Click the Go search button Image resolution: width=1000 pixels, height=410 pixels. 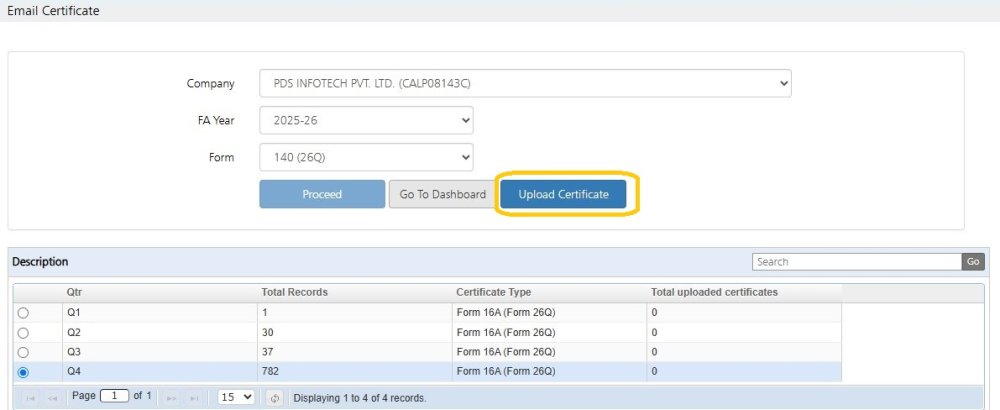coord(973,262)
